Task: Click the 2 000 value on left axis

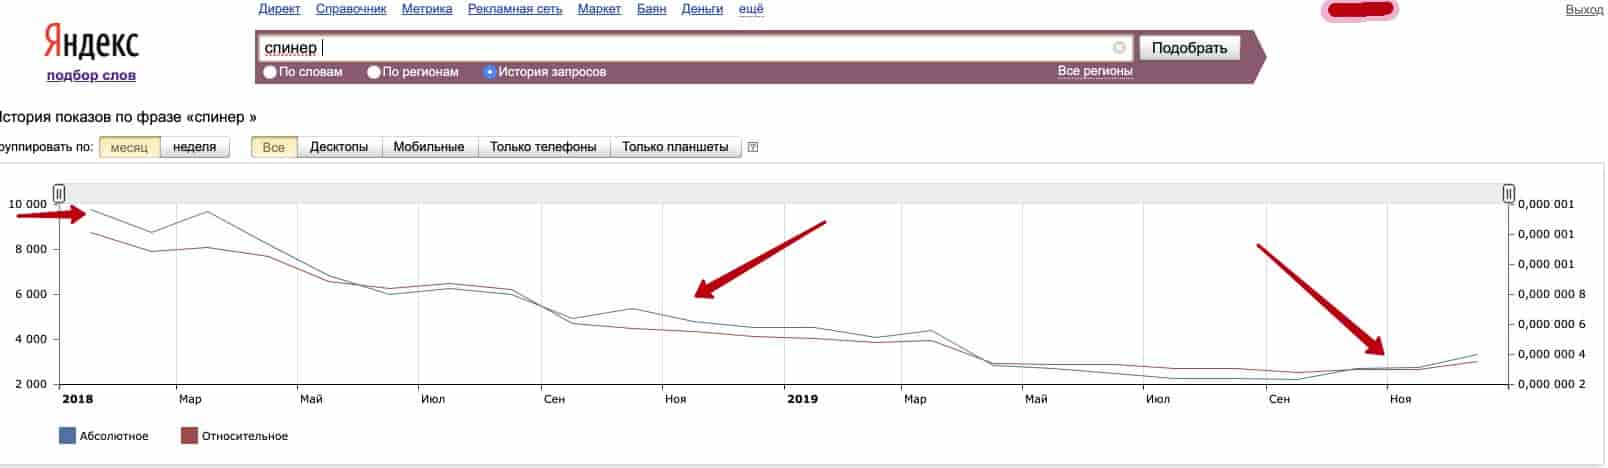Action: click(32, 384)
